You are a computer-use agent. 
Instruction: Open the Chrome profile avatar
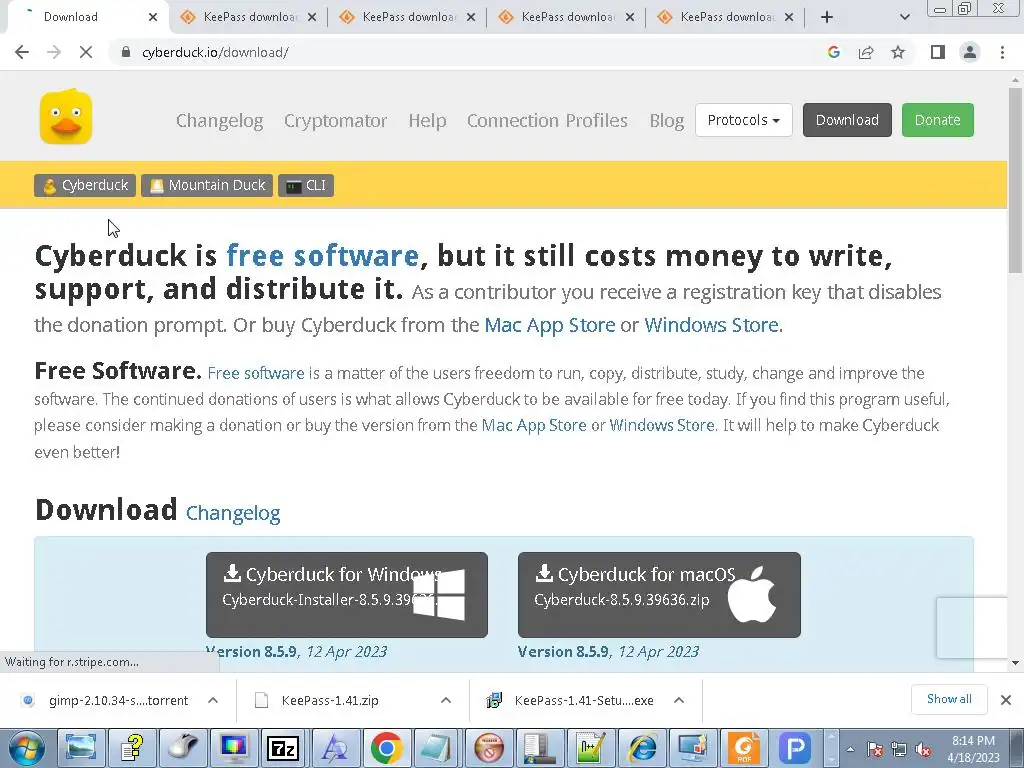point(970,52)
